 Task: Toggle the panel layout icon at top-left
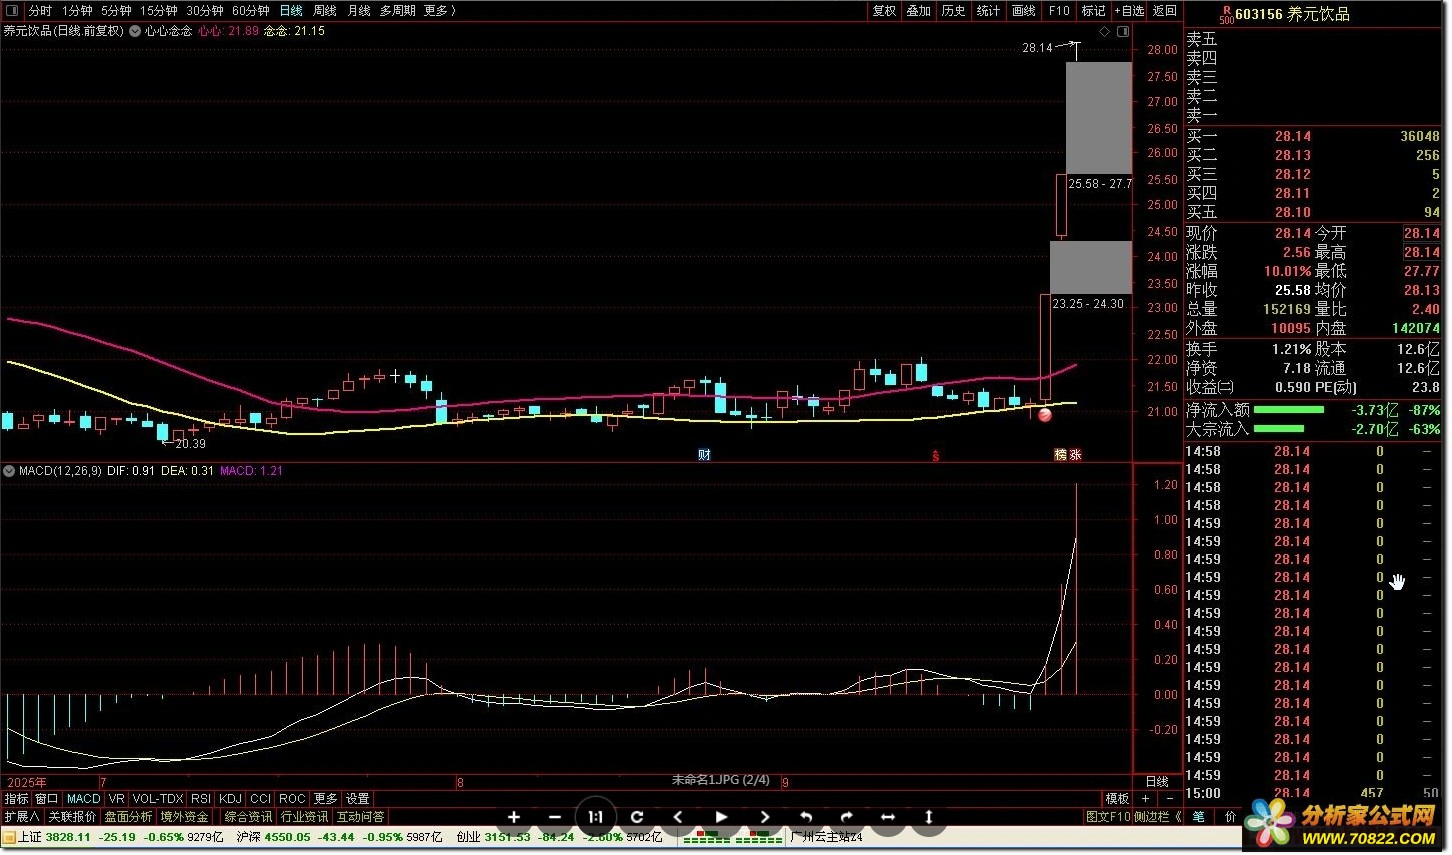pyautogui.click(x=12, y=10)
